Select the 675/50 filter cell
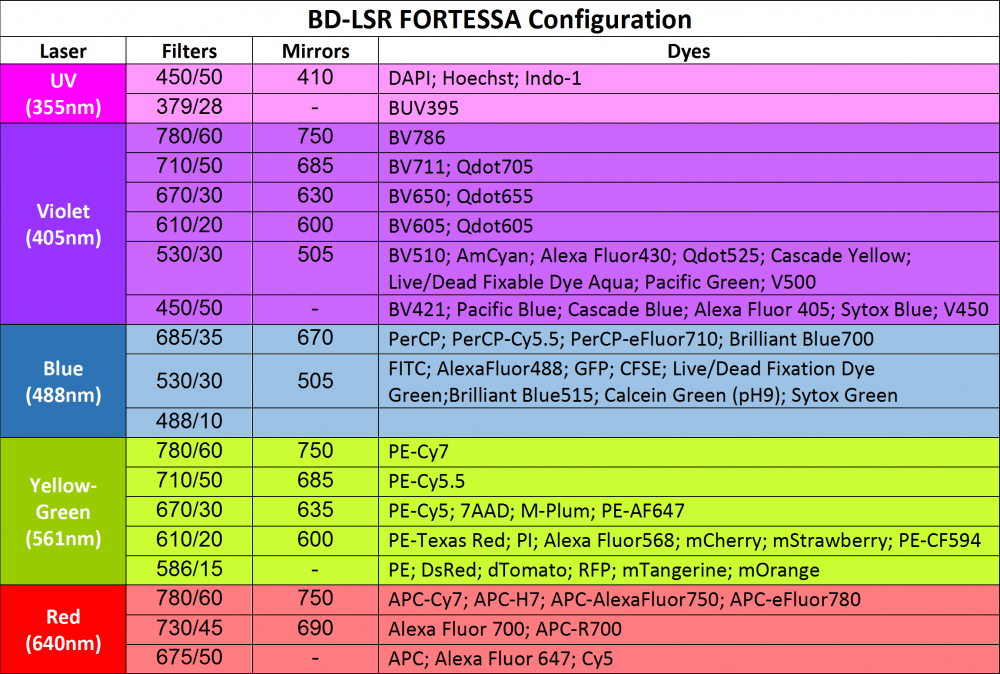The height and width of the screenshot is (674, 1000). click(x=189, y=658)
